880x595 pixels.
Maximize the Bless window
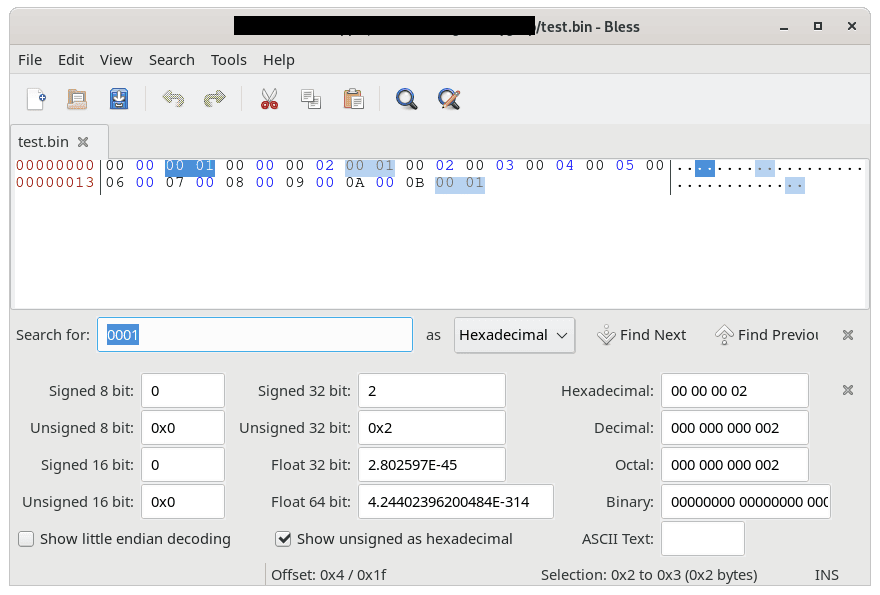(818, 26)
